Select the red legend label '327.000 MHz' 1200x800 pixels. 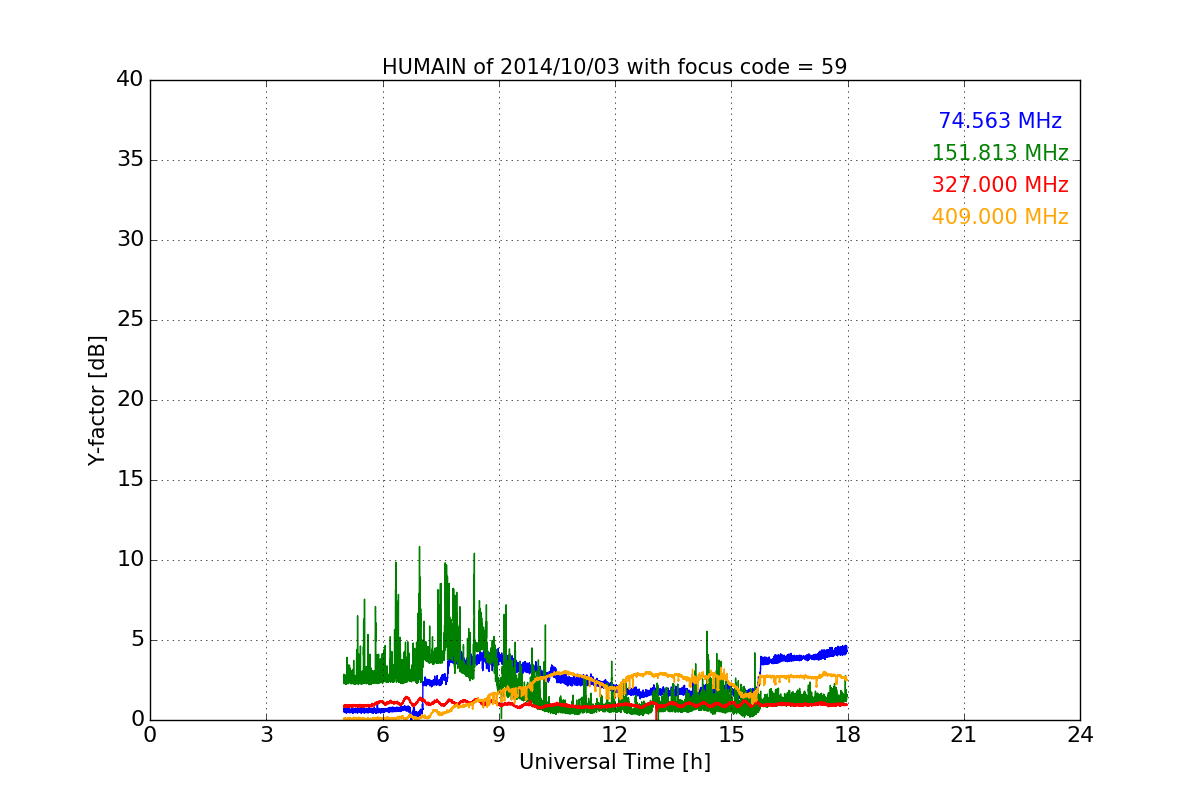1000,185
